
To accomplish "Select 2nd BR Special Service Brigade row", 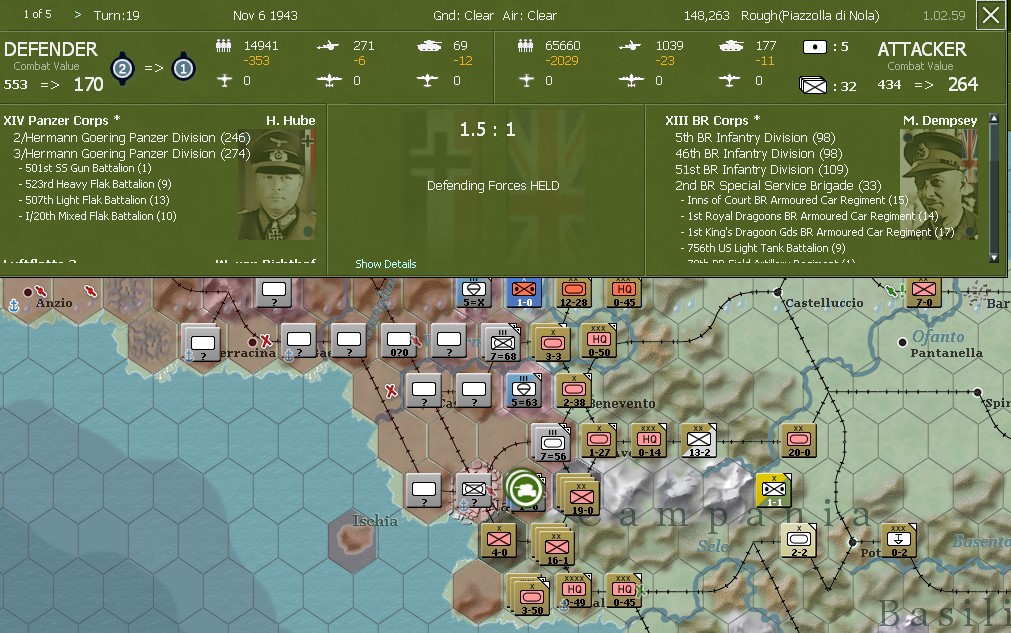I will click(x=778, y=186).
